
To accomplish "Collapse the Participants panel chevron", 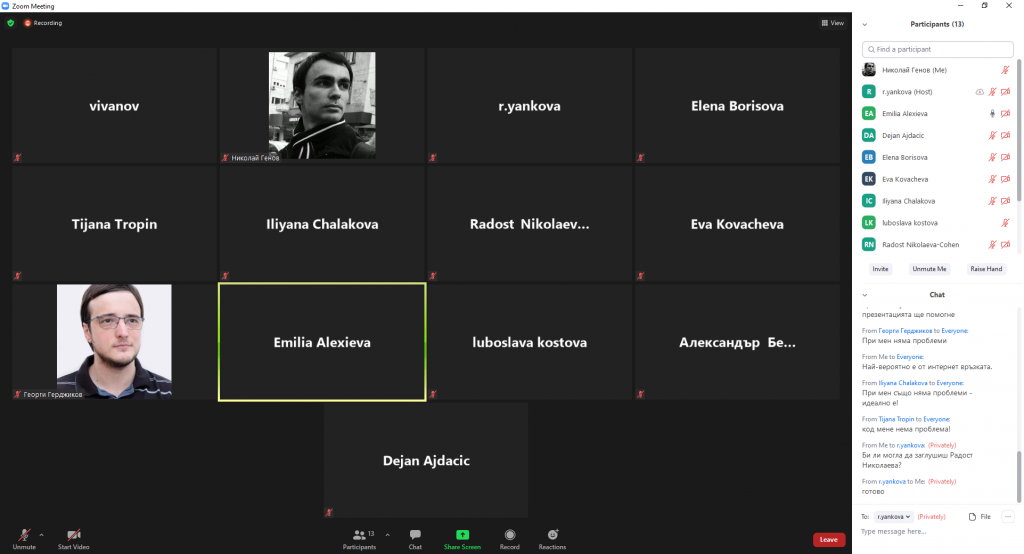I will 865,25.
